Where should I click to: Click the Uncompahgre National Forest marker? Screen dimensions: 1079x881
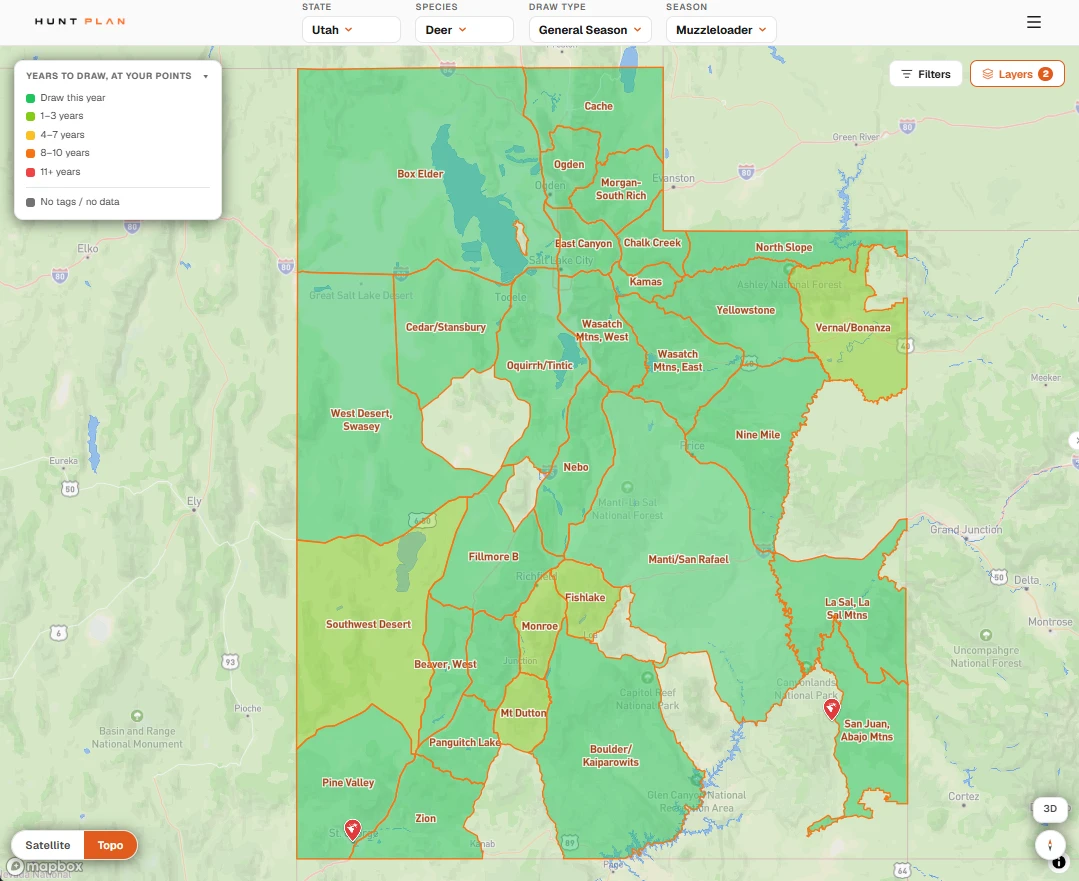(x=985, y=635)
